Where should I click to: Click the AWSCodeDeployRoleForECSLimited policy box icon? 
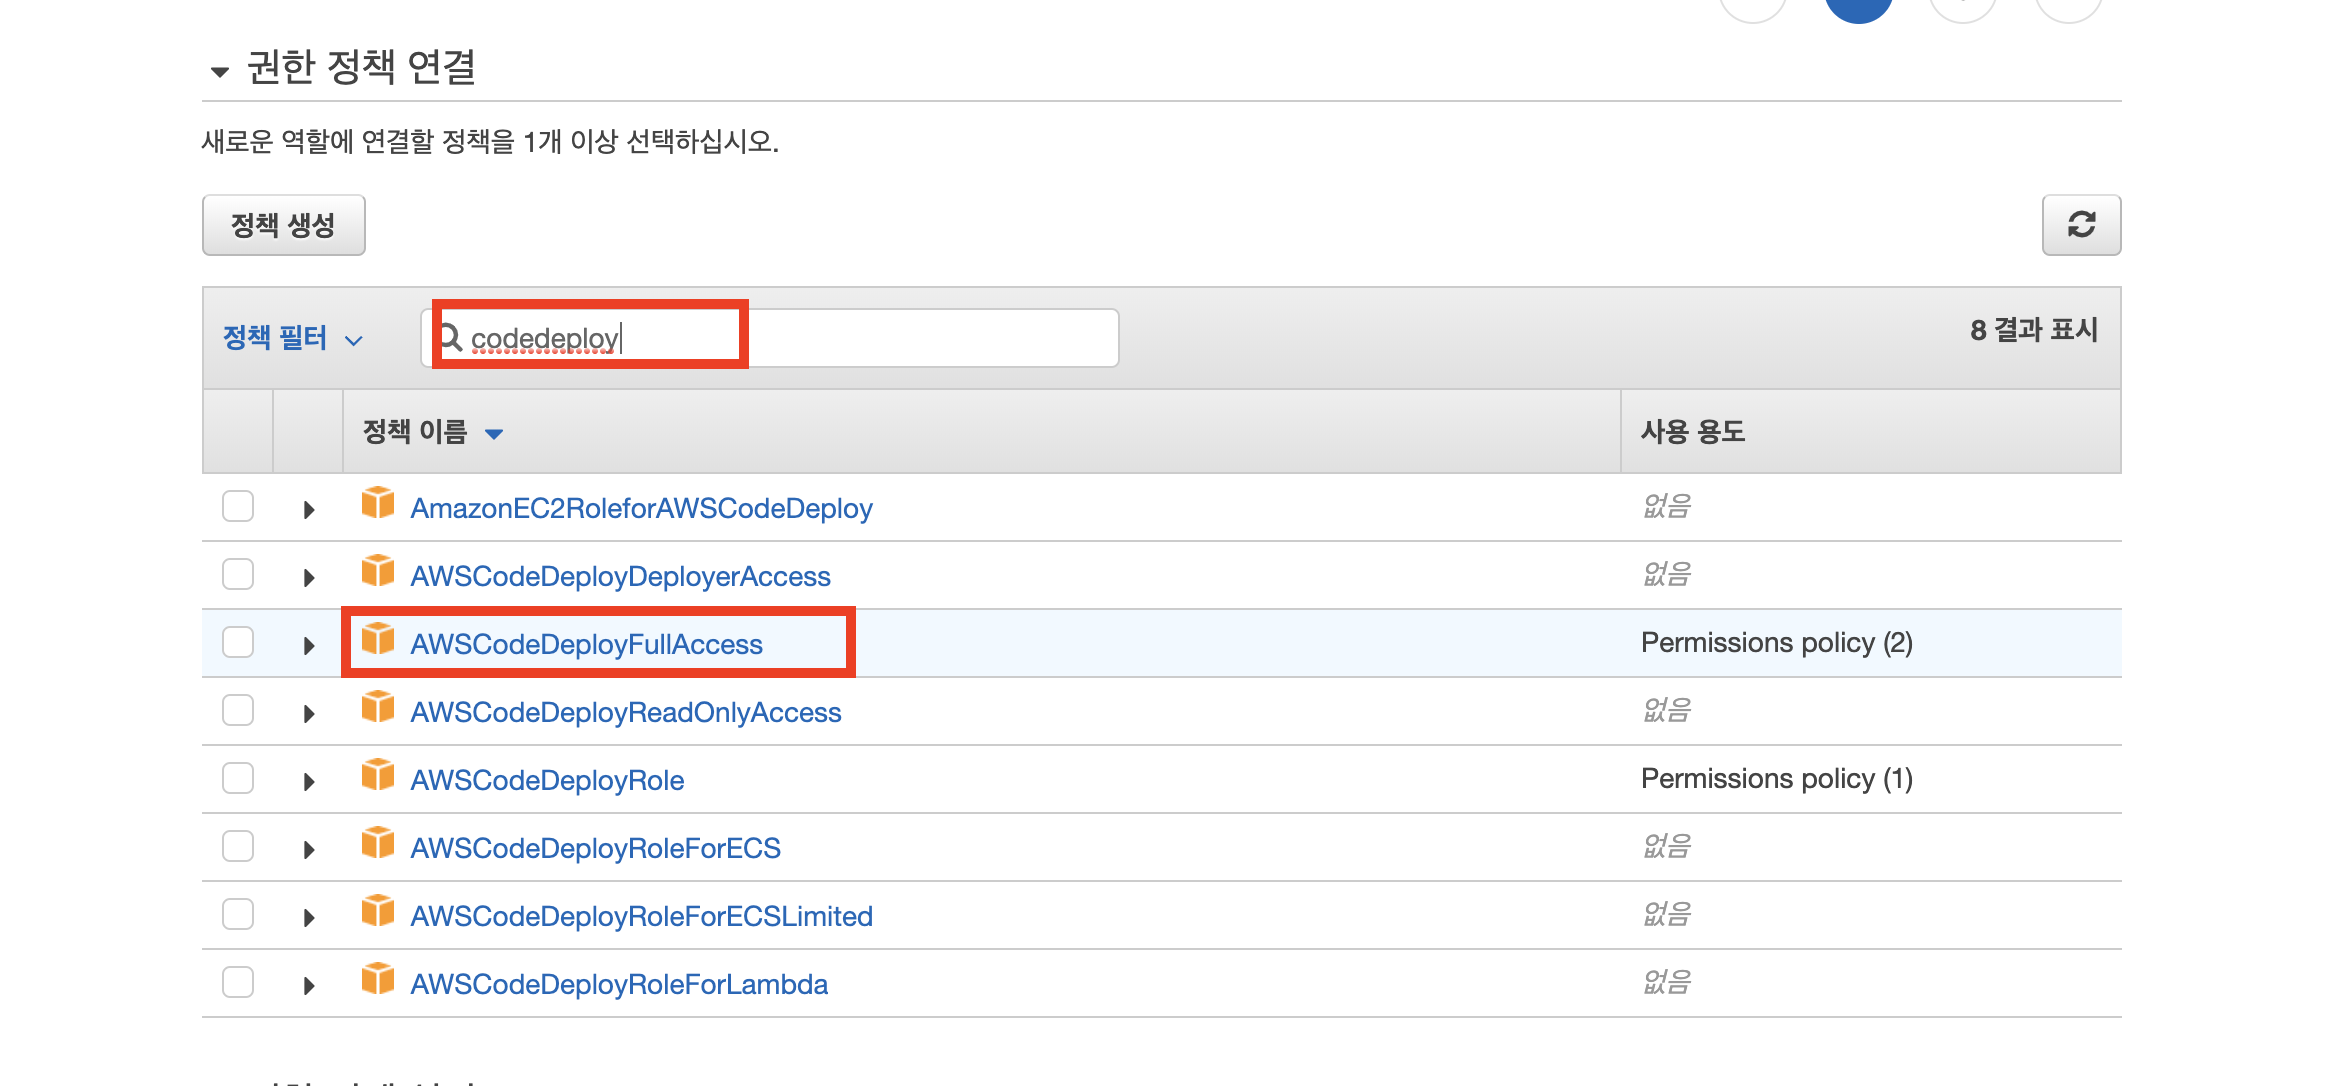(378, 911)
